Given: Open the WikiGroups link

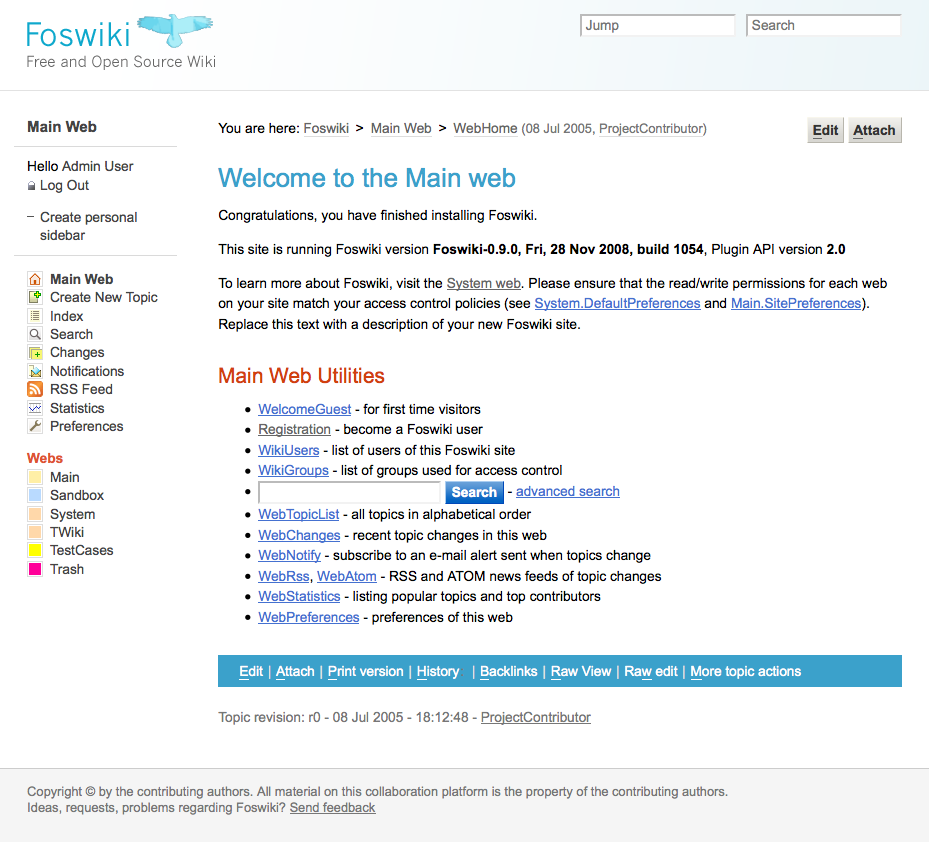Looking at the screenshot, I should point(293,470).
